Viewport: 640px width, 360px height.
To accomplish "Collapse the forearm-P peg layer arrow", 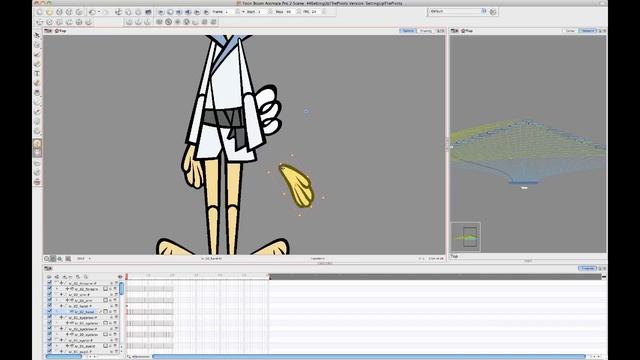I will (x=57, y=283).
